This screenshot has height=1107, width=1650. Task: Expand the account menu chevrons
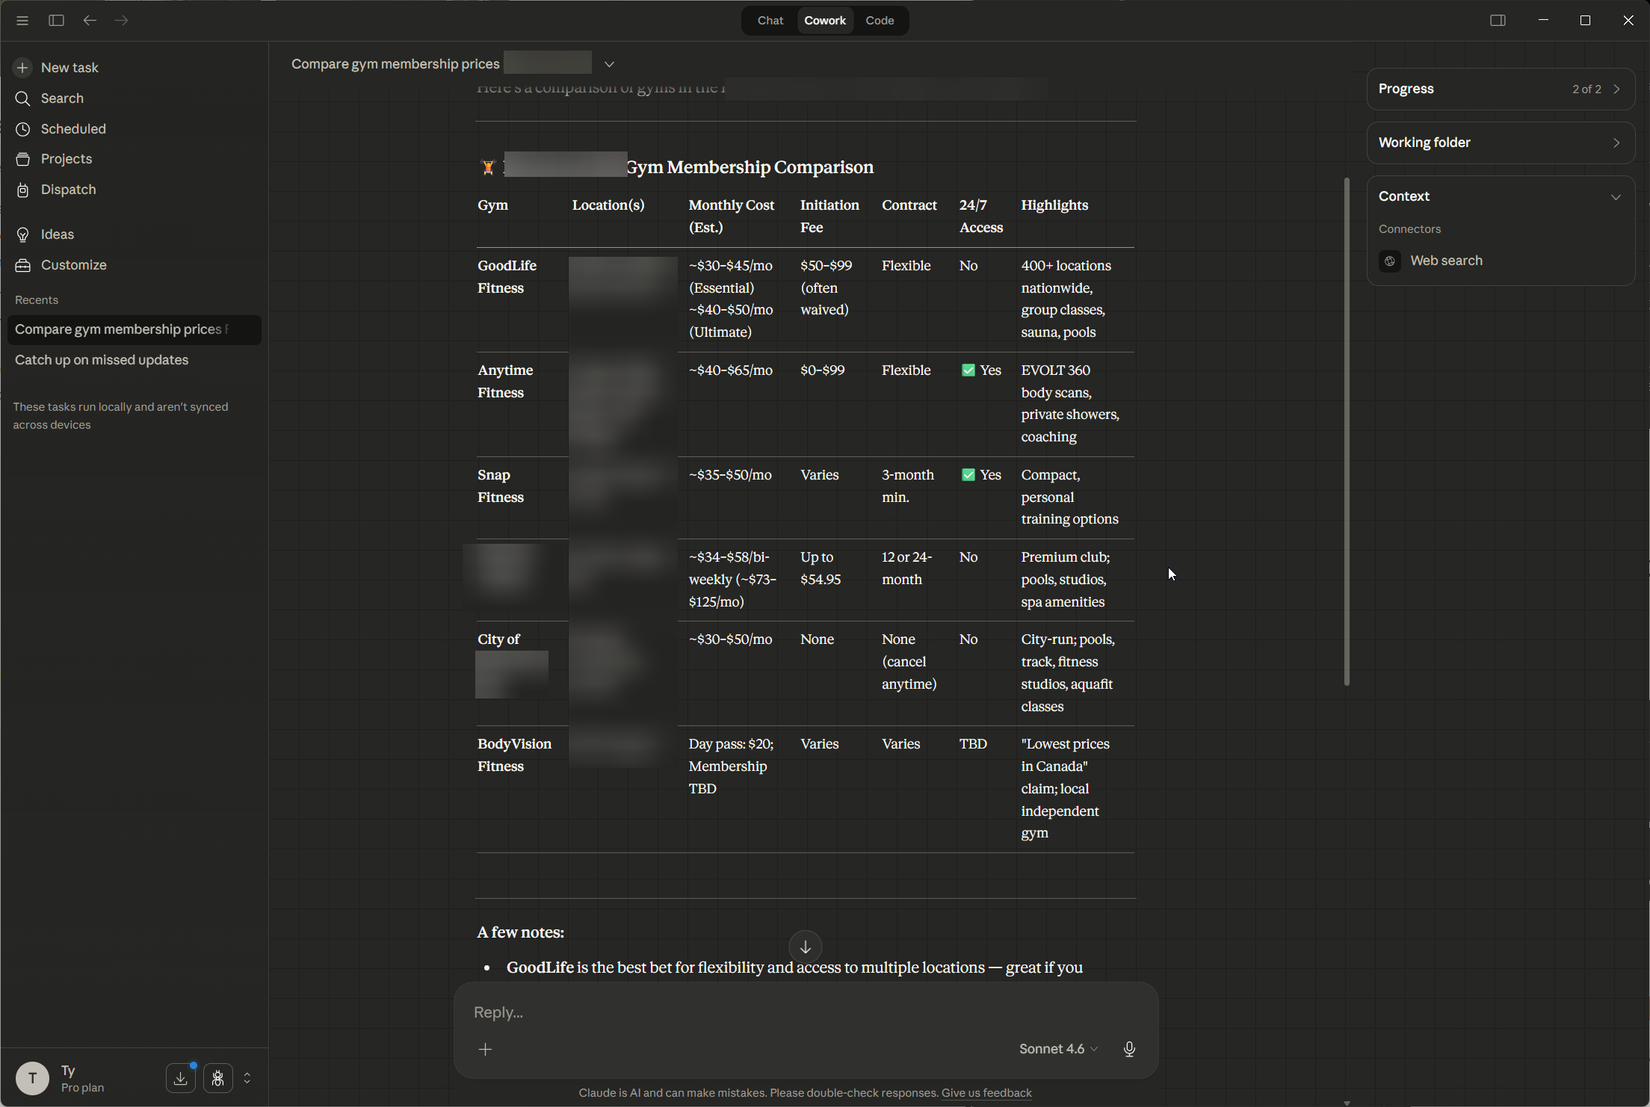[x=247, y=1078]
